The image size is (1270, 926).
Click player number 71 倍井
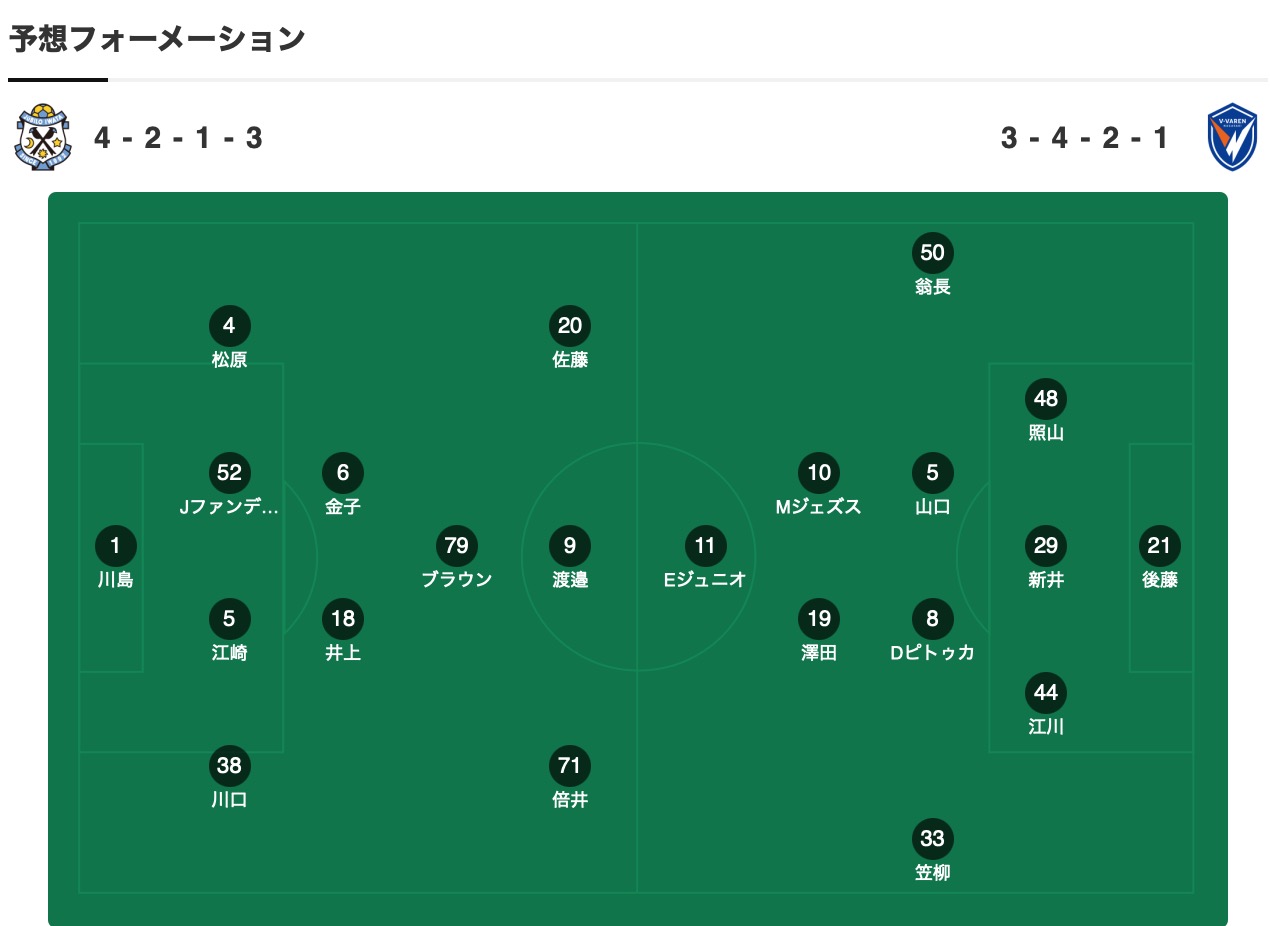pos(570,766)
